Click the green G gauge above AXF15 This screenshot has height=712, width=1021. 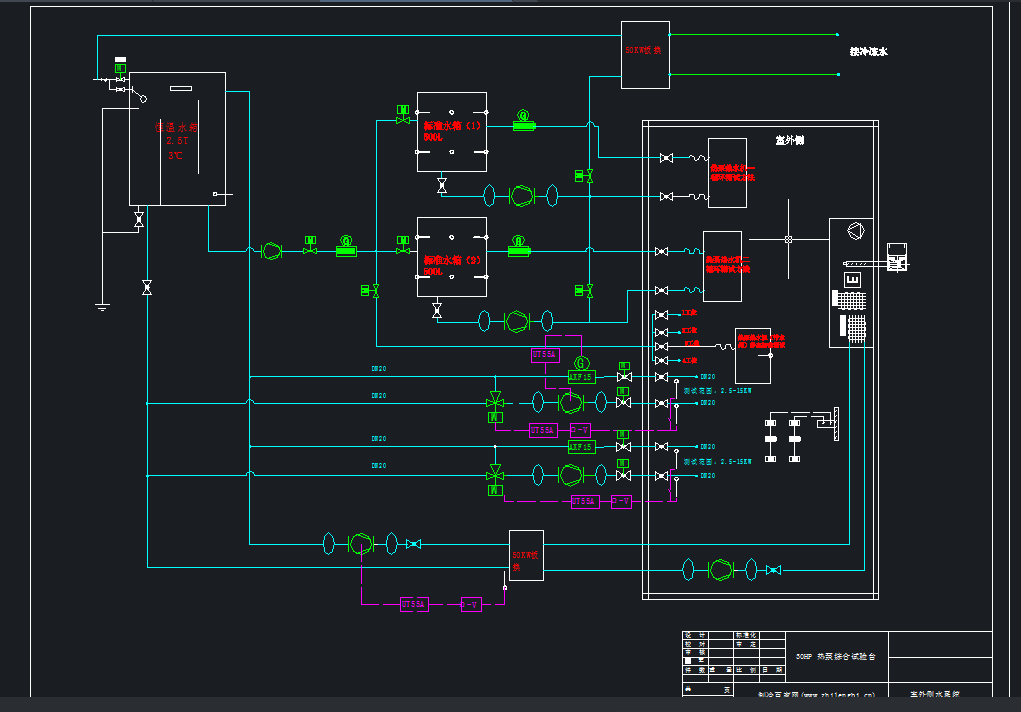coord(581,363)
